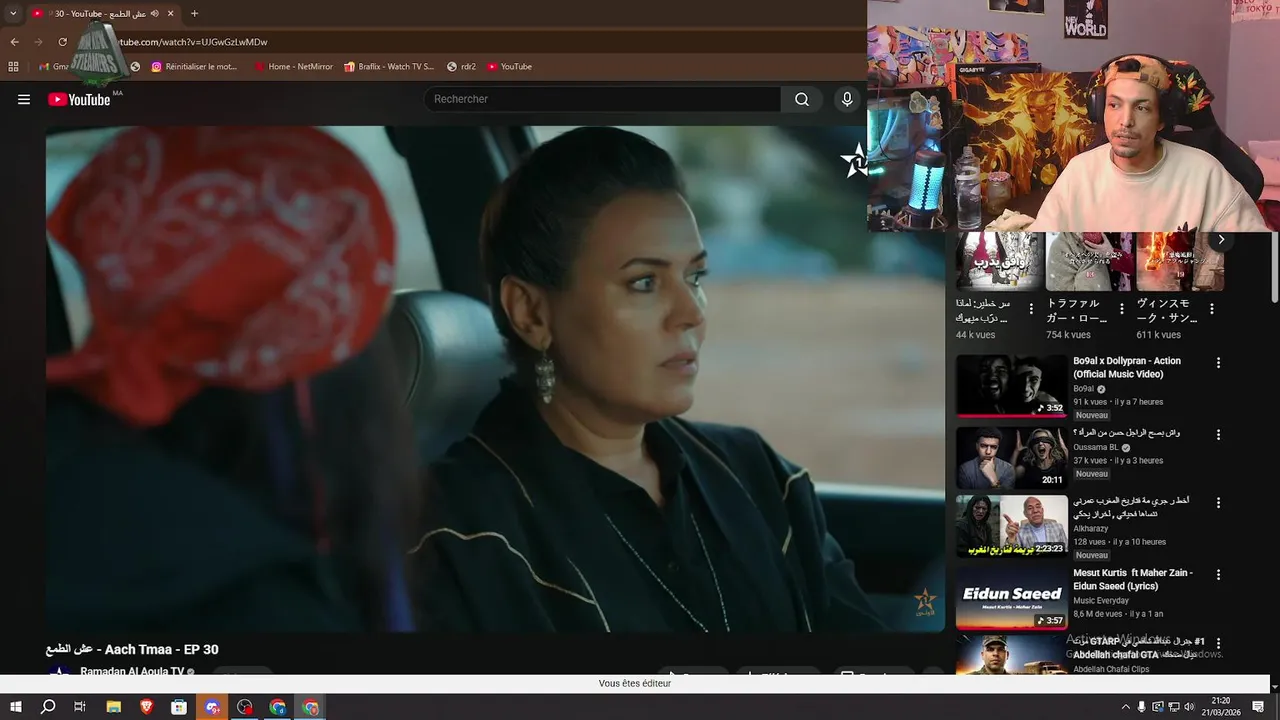Click the search magnifier button
Image resolution: width=1280 pixels, height=720 pixels.
[802, 99]
